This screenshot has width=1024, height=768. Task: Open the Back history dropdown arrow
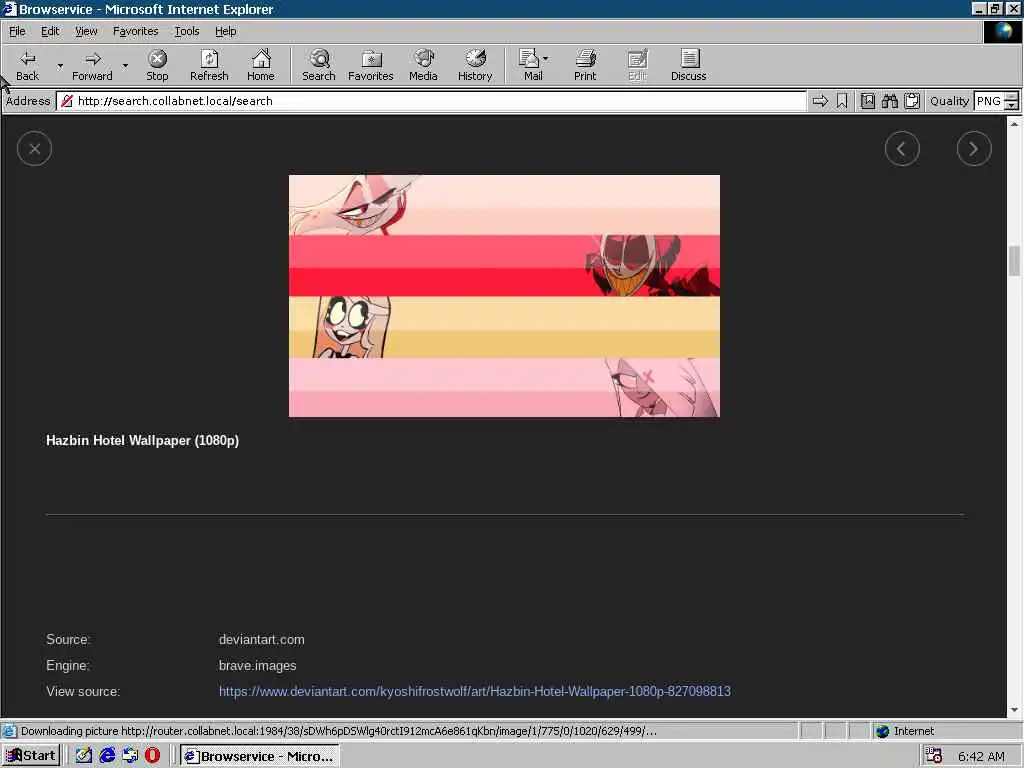pos(60,65)
